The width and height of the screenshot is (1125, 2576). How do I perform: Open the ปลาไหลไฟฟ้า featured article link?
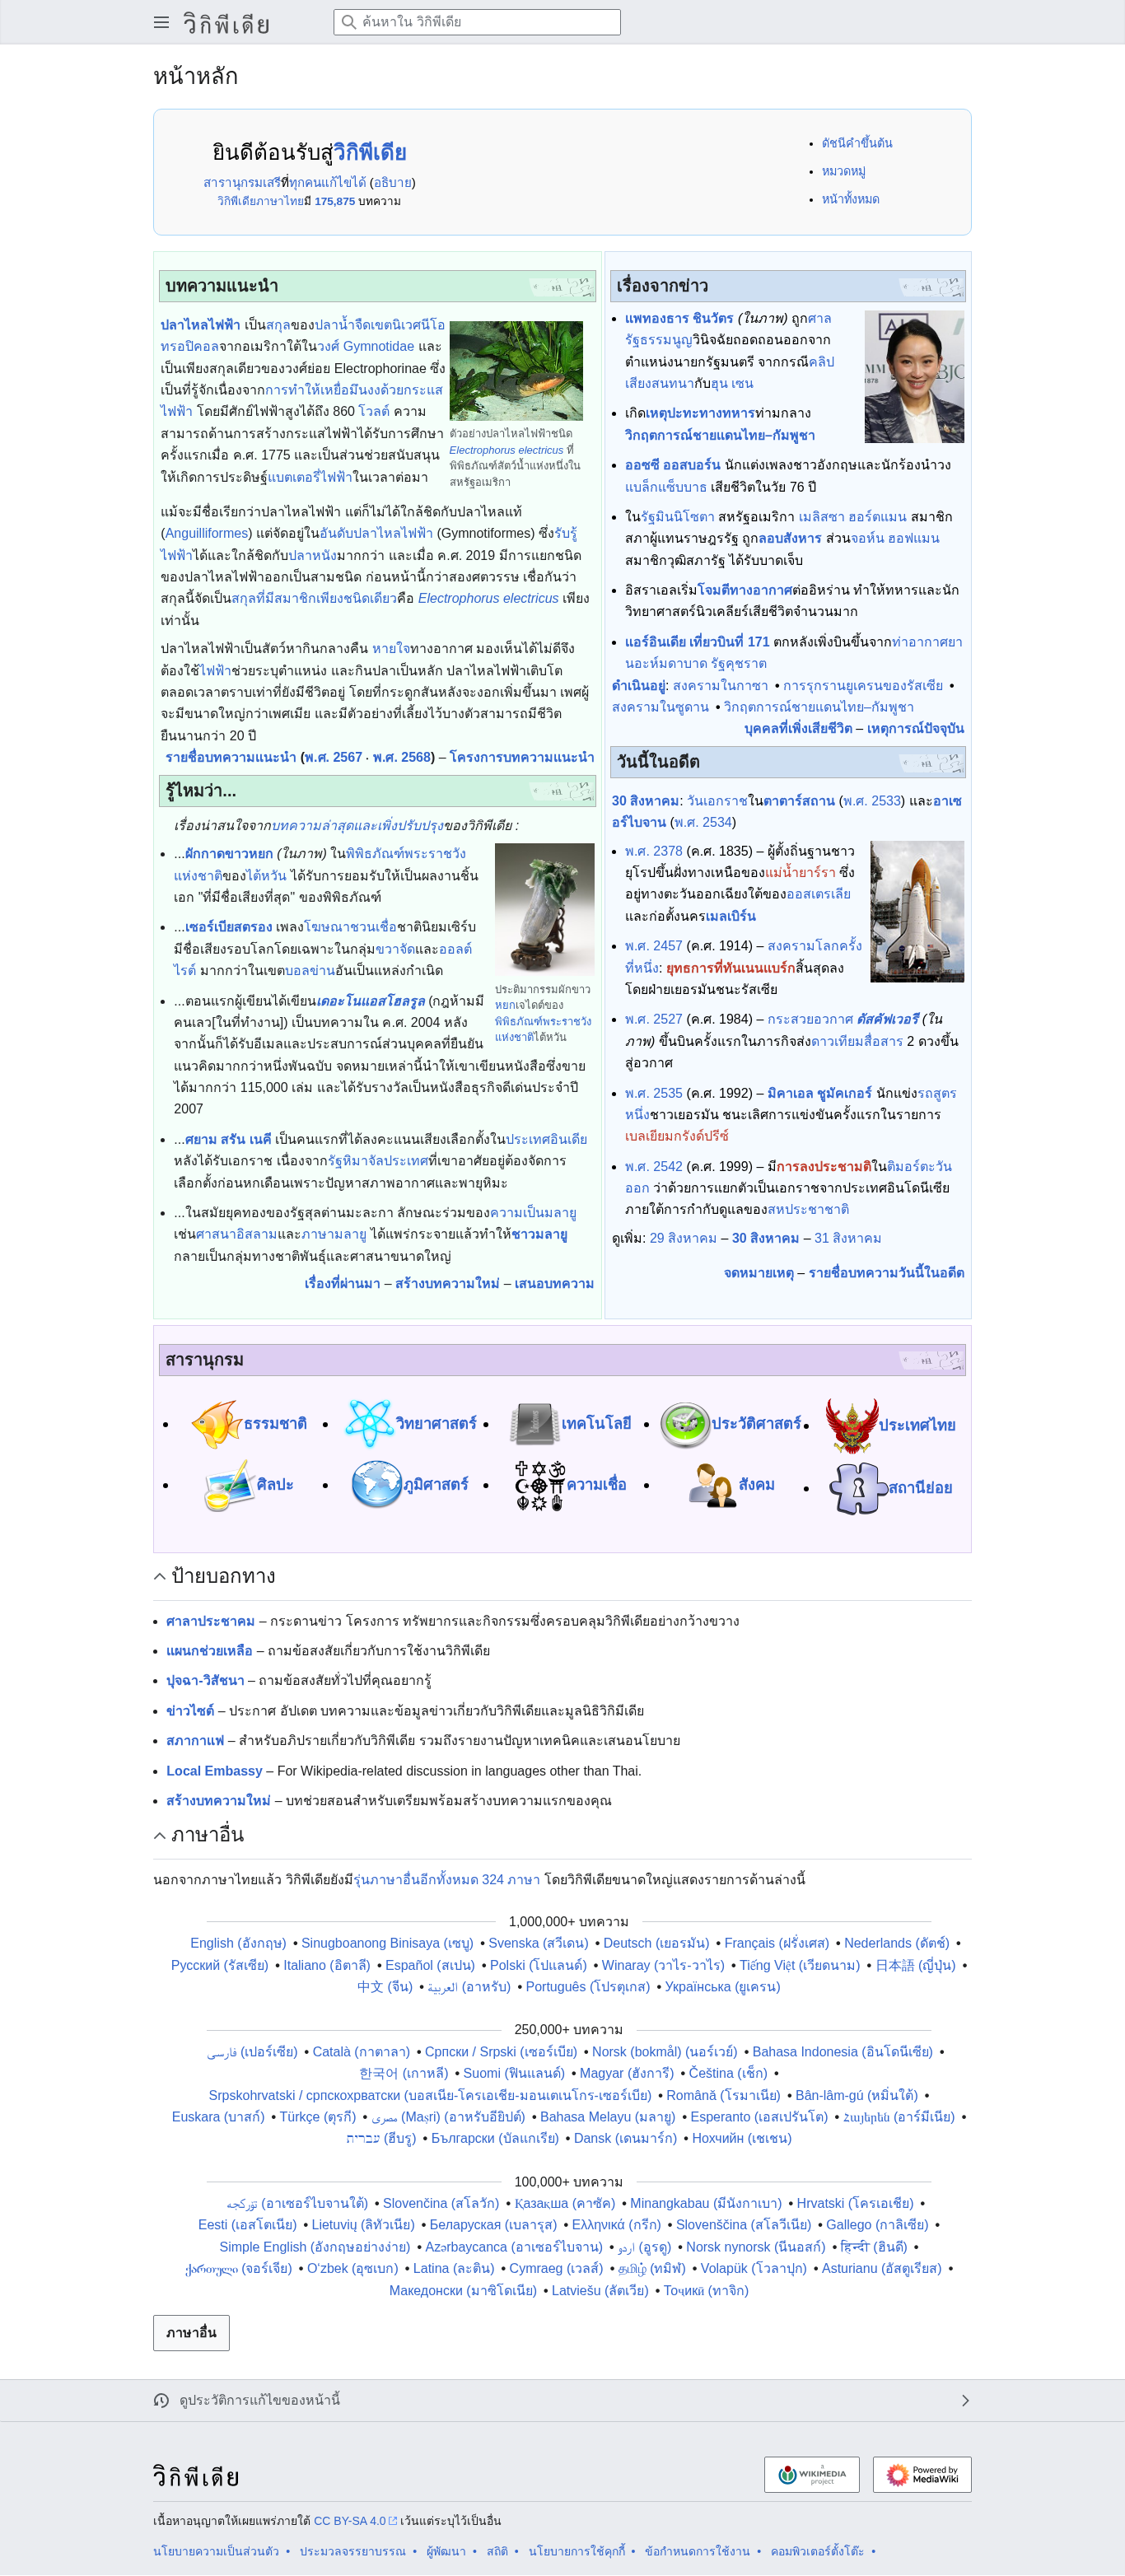coord(200,325)
